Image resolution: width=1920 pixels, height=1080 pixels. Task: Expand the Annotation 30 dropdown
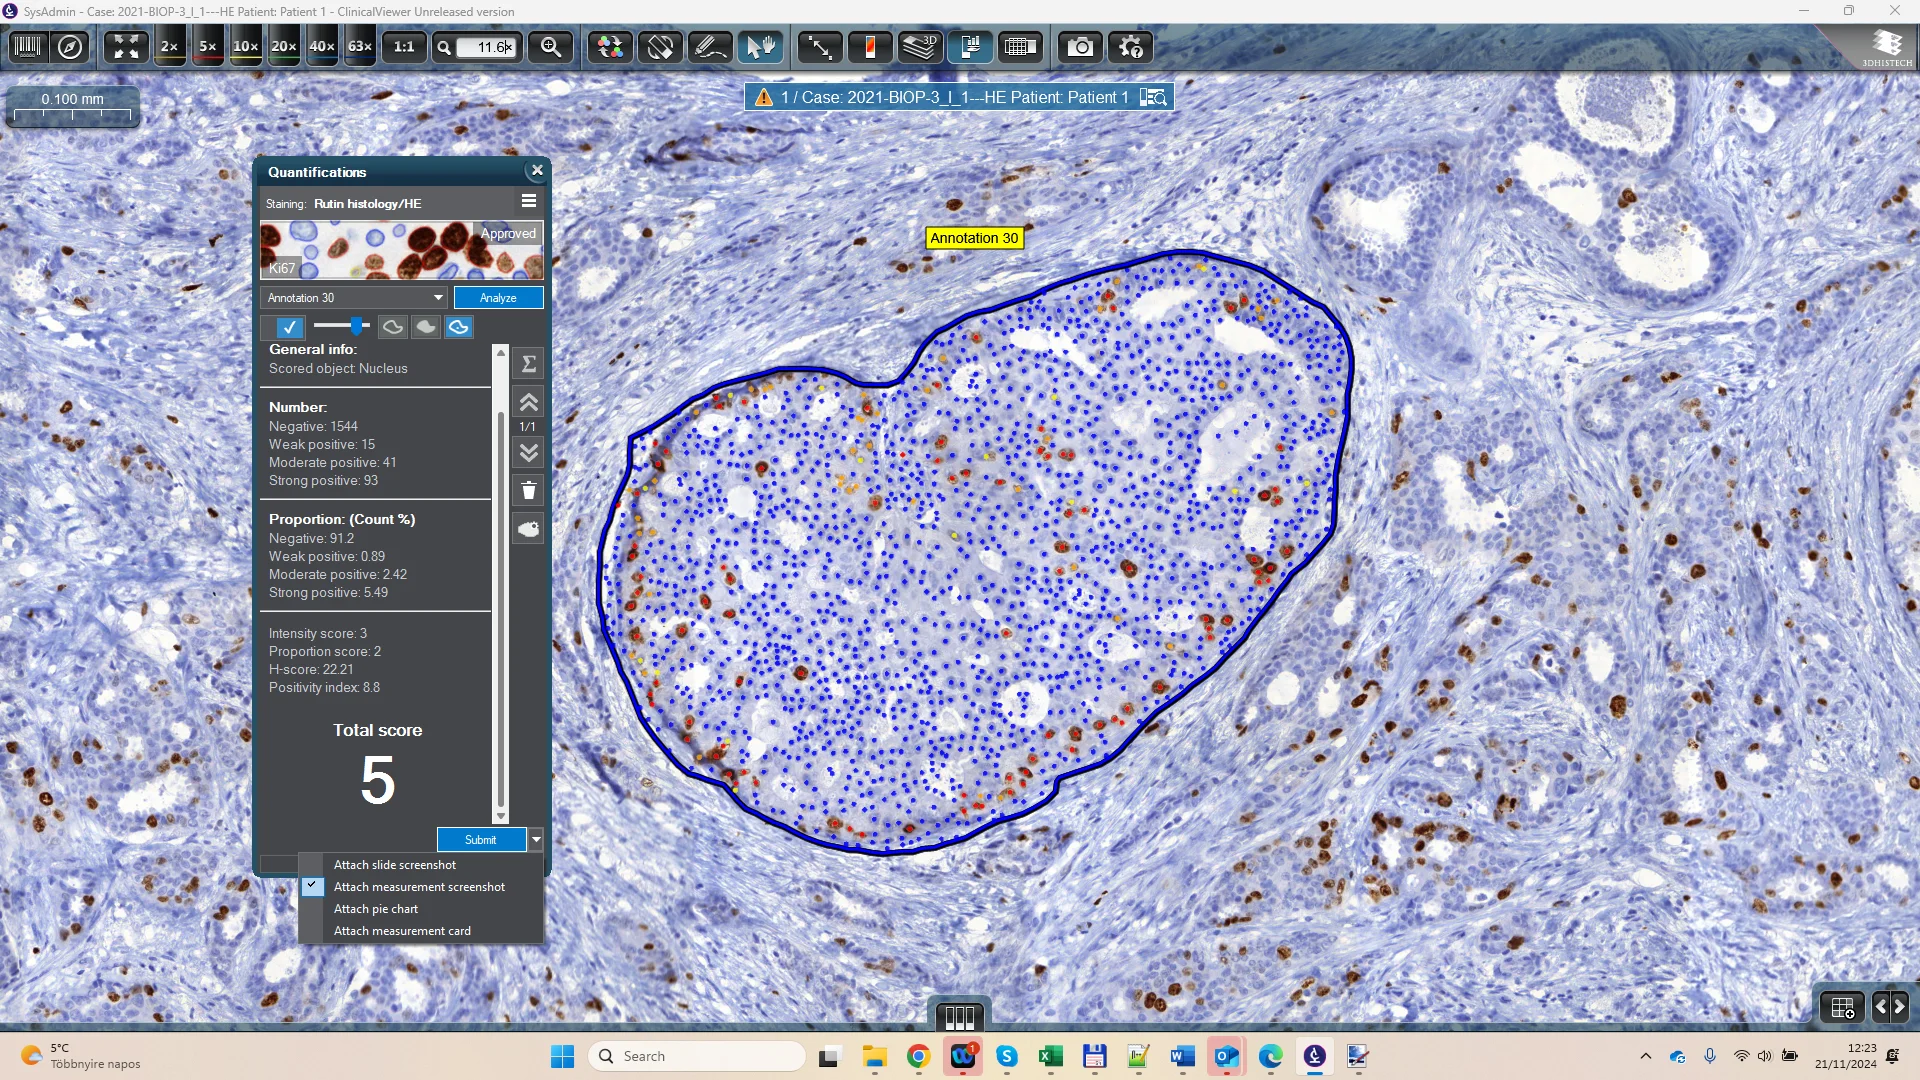click(x=353, y=298)
